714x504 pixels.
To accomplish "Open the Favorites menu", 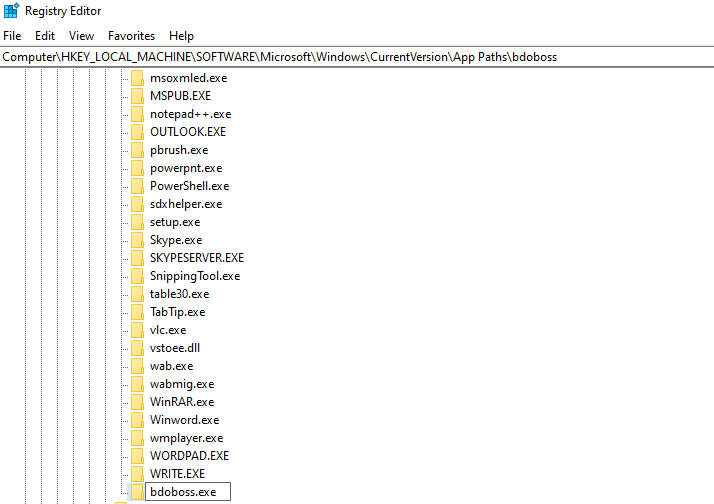I will 131,36.
